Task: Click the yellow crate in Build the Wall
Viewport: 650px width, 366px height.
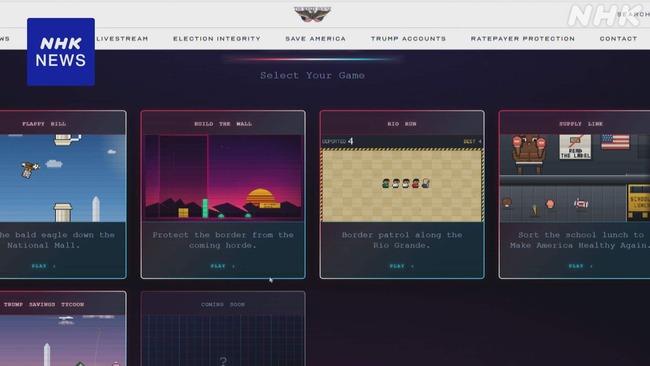Action: coord(183,213)
